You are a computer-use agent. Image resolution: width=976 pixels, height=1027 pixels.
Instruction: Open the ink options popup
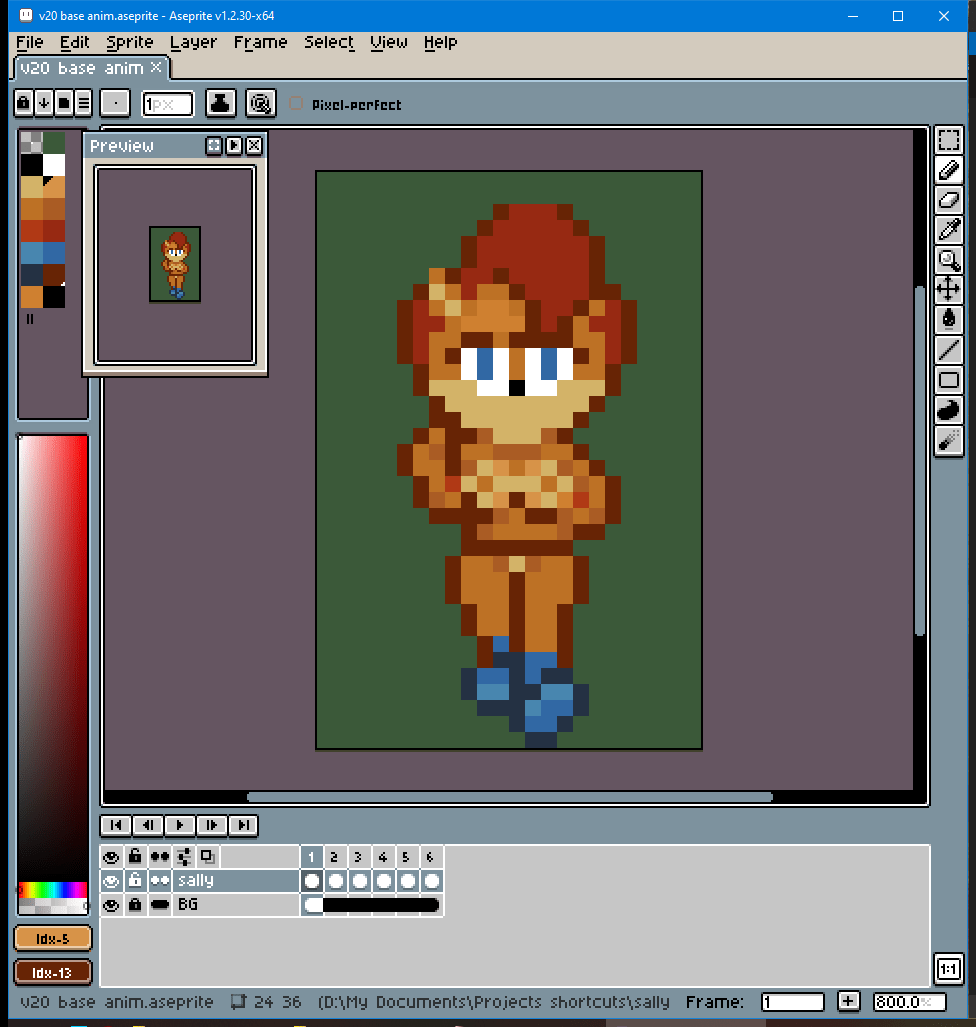coord(220,102)
